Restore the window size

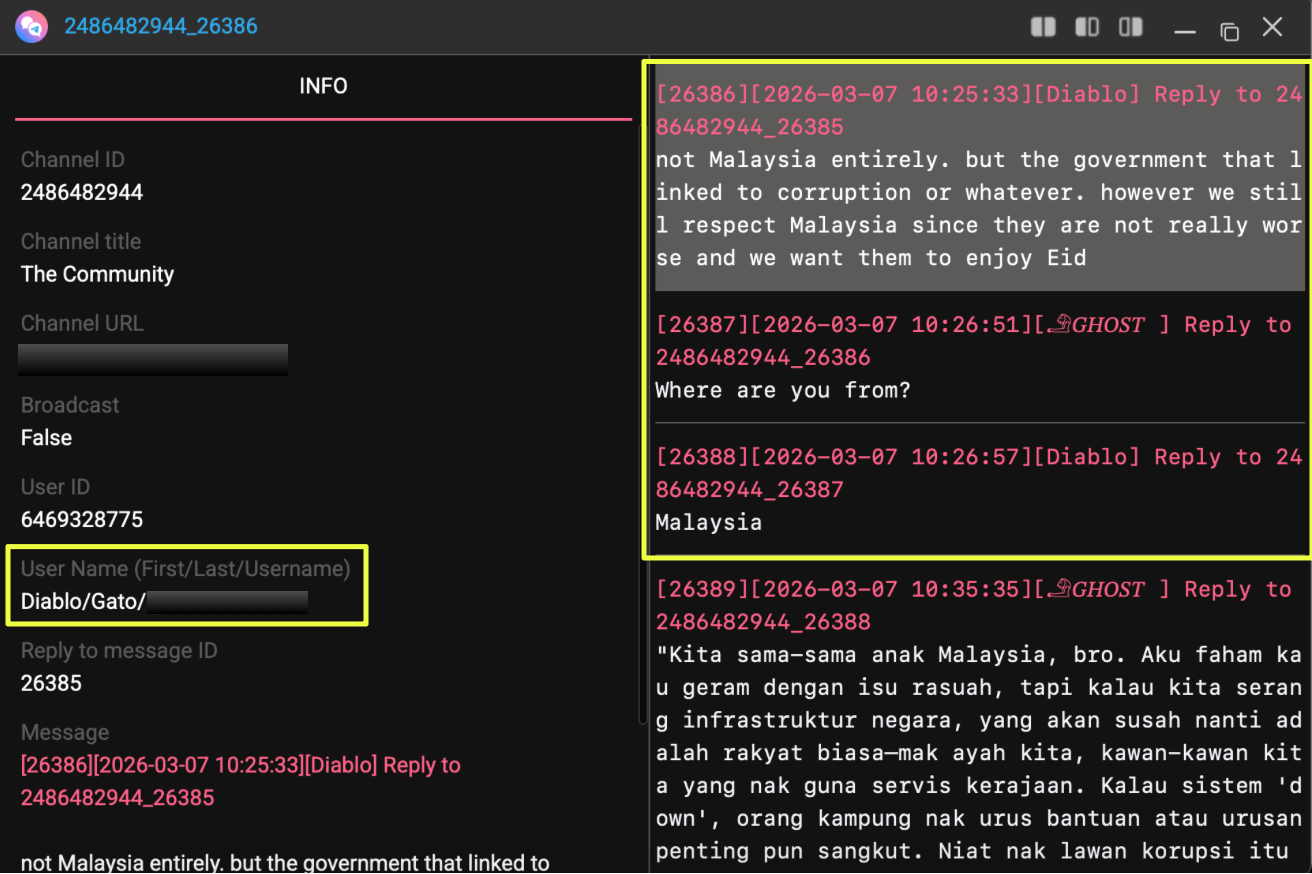tap(1229, 29)
